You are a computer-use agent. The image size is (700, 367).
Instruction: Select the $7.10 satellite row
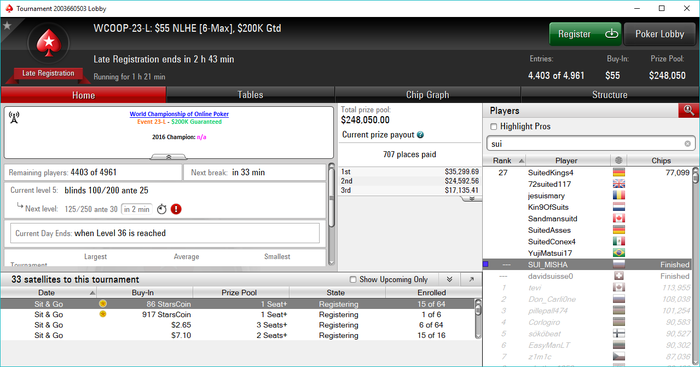tap(238, 335)
